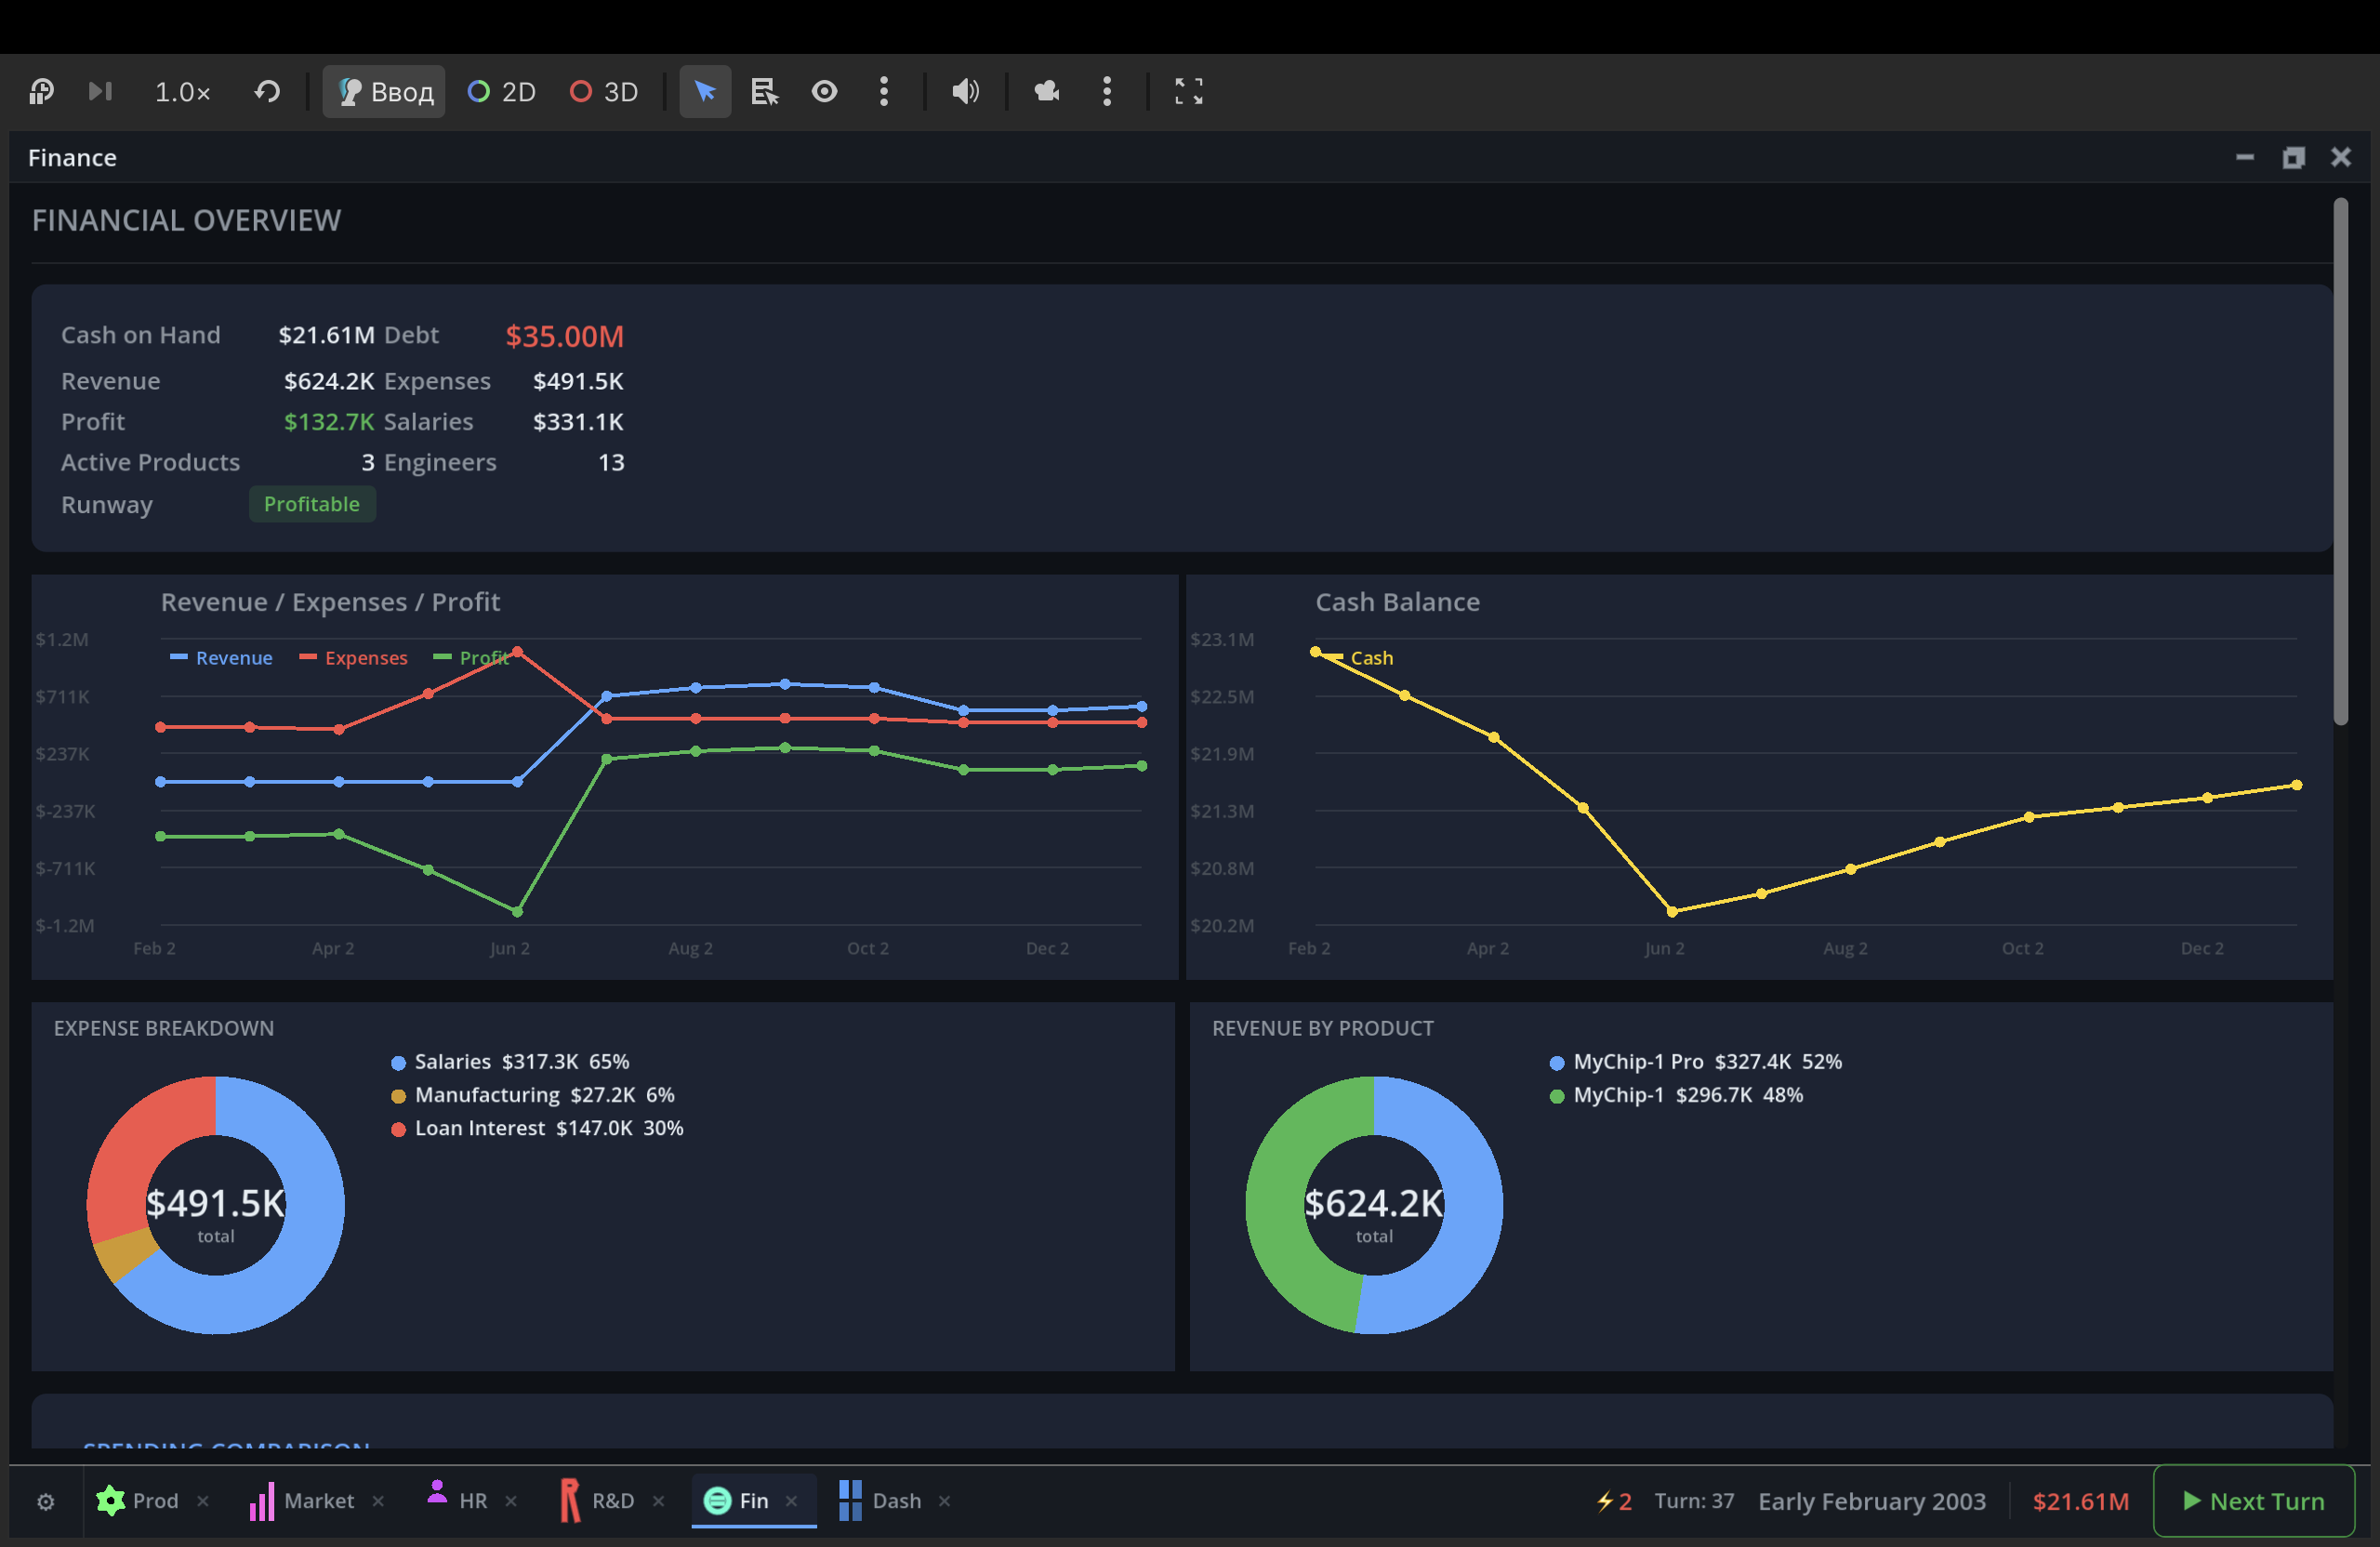The image size is (2380, 1547).
Task: Switch to the 2D view
Action: click(502, 92)
